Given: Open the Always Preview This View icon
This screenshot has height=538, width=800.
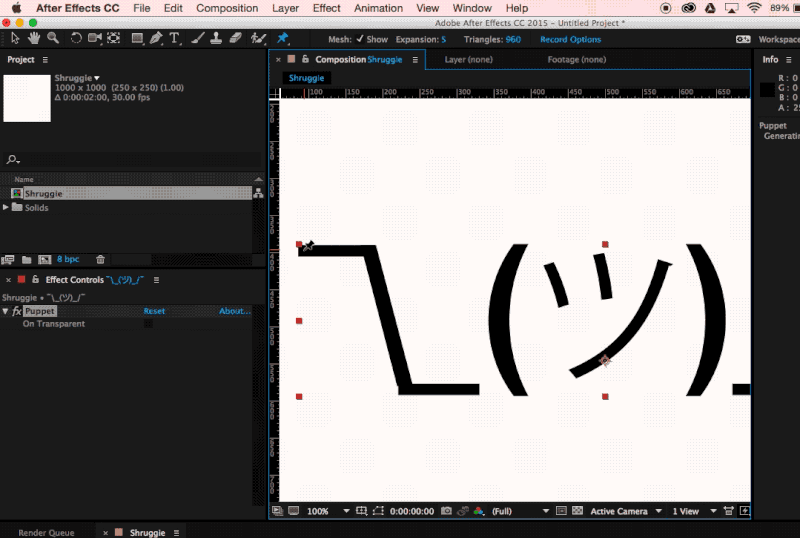Looking at the screenshot, I should pyautogui.click(x=277, y=511).
